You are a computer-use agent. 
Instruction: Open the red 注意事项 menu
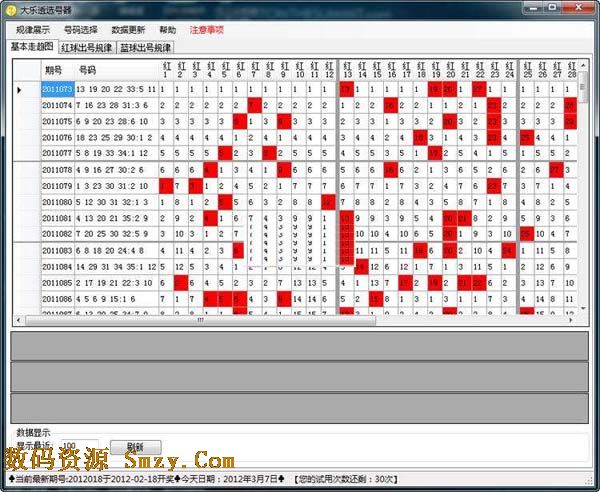[207, 29]
